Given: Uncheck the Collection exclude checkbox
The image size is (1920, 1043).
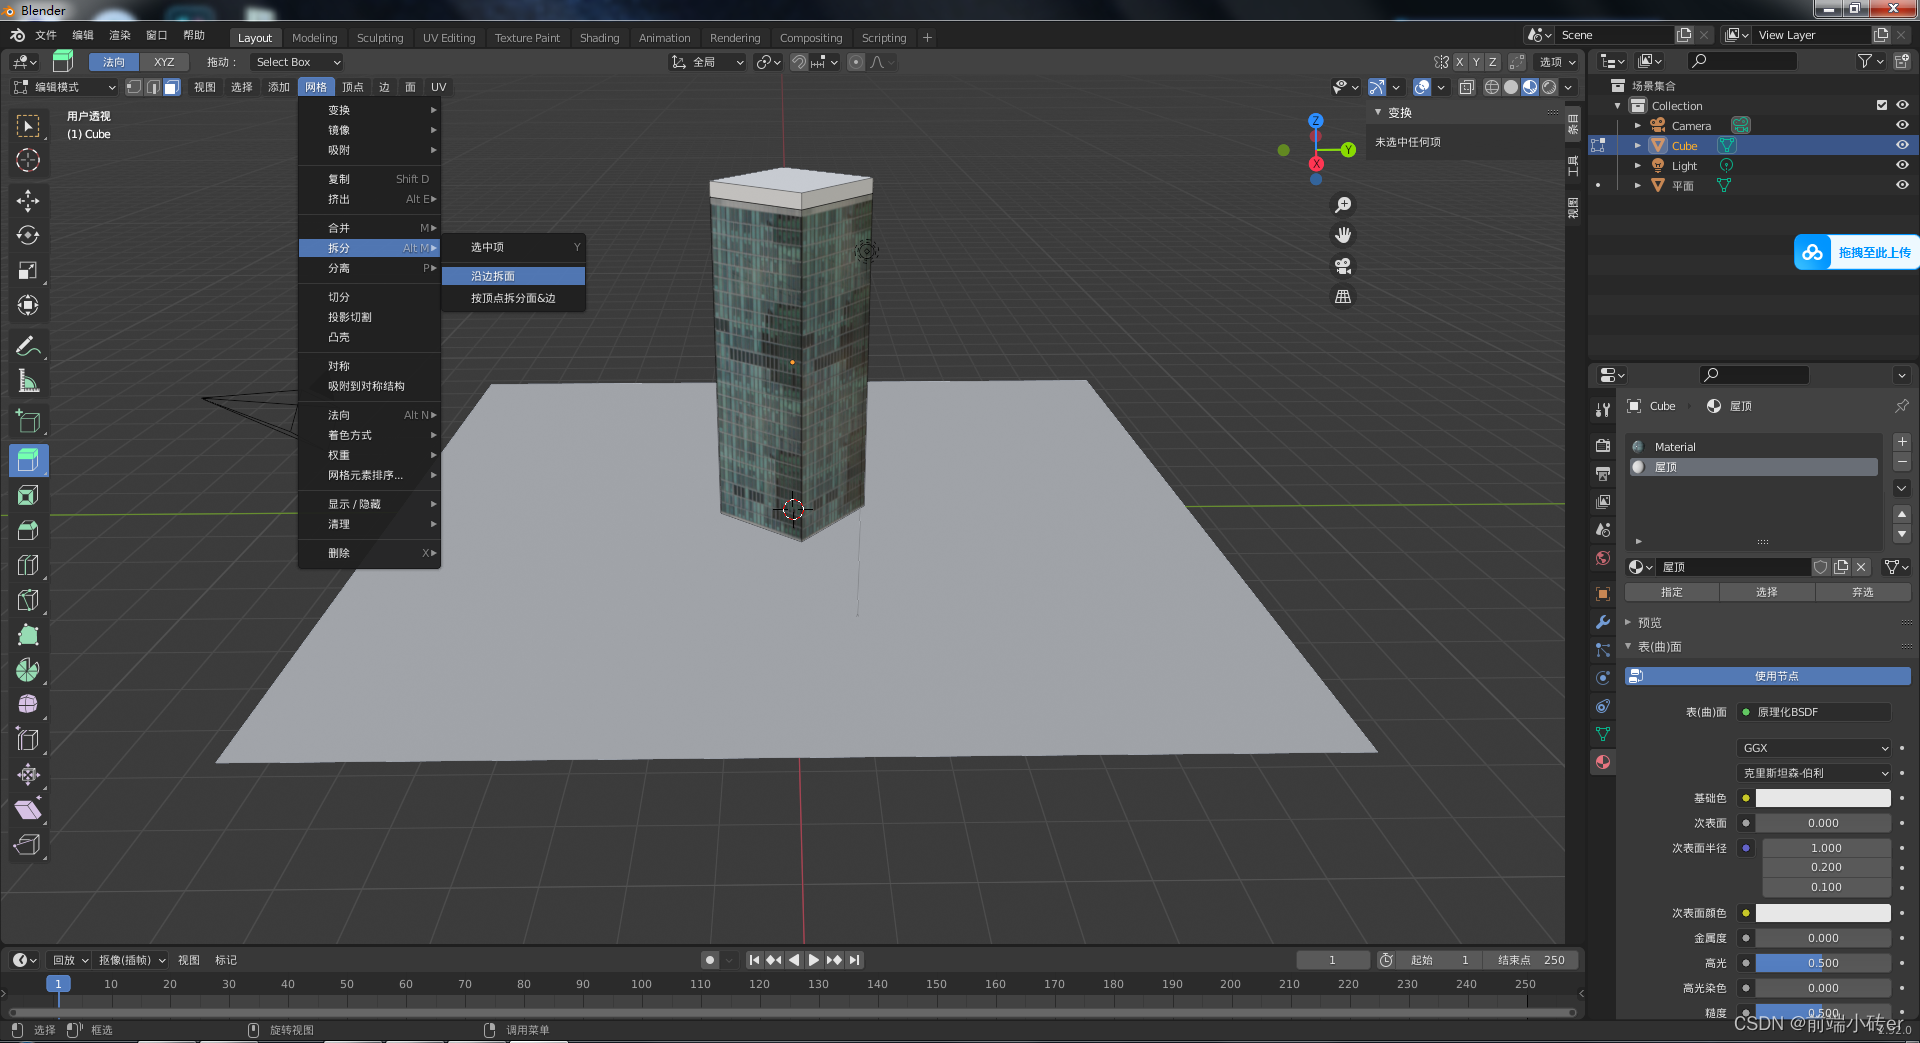Looking at the screenshot, I should (x=1882, y=105).
